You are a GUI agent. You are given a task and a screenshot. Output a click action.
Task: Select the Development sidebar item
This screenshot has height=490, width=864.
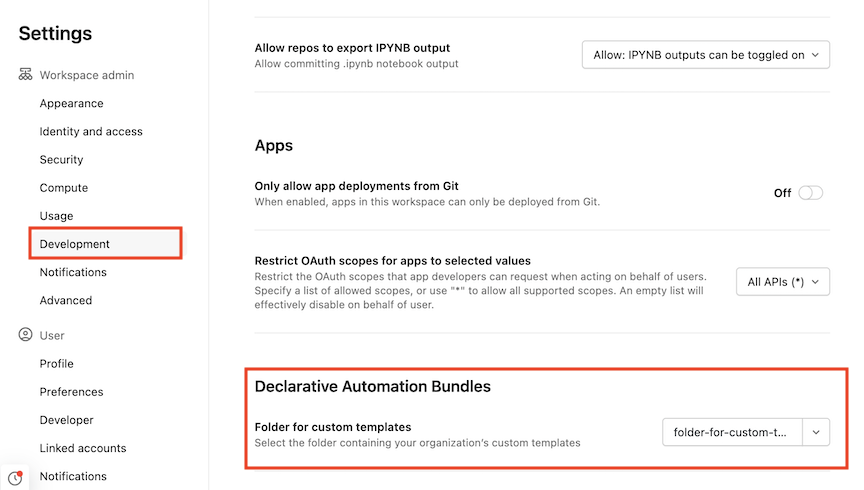pyautogui.click(x=75, y=244)
